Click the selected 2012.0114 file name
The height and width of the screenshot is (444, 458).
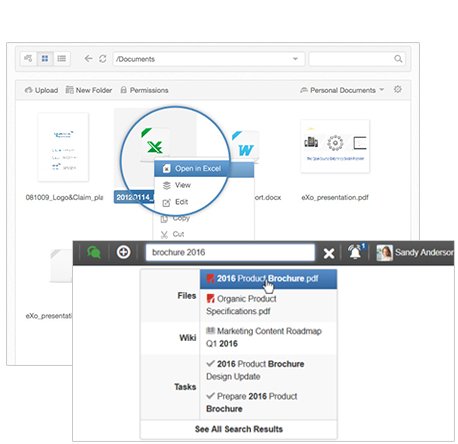(x=134, y=197)
